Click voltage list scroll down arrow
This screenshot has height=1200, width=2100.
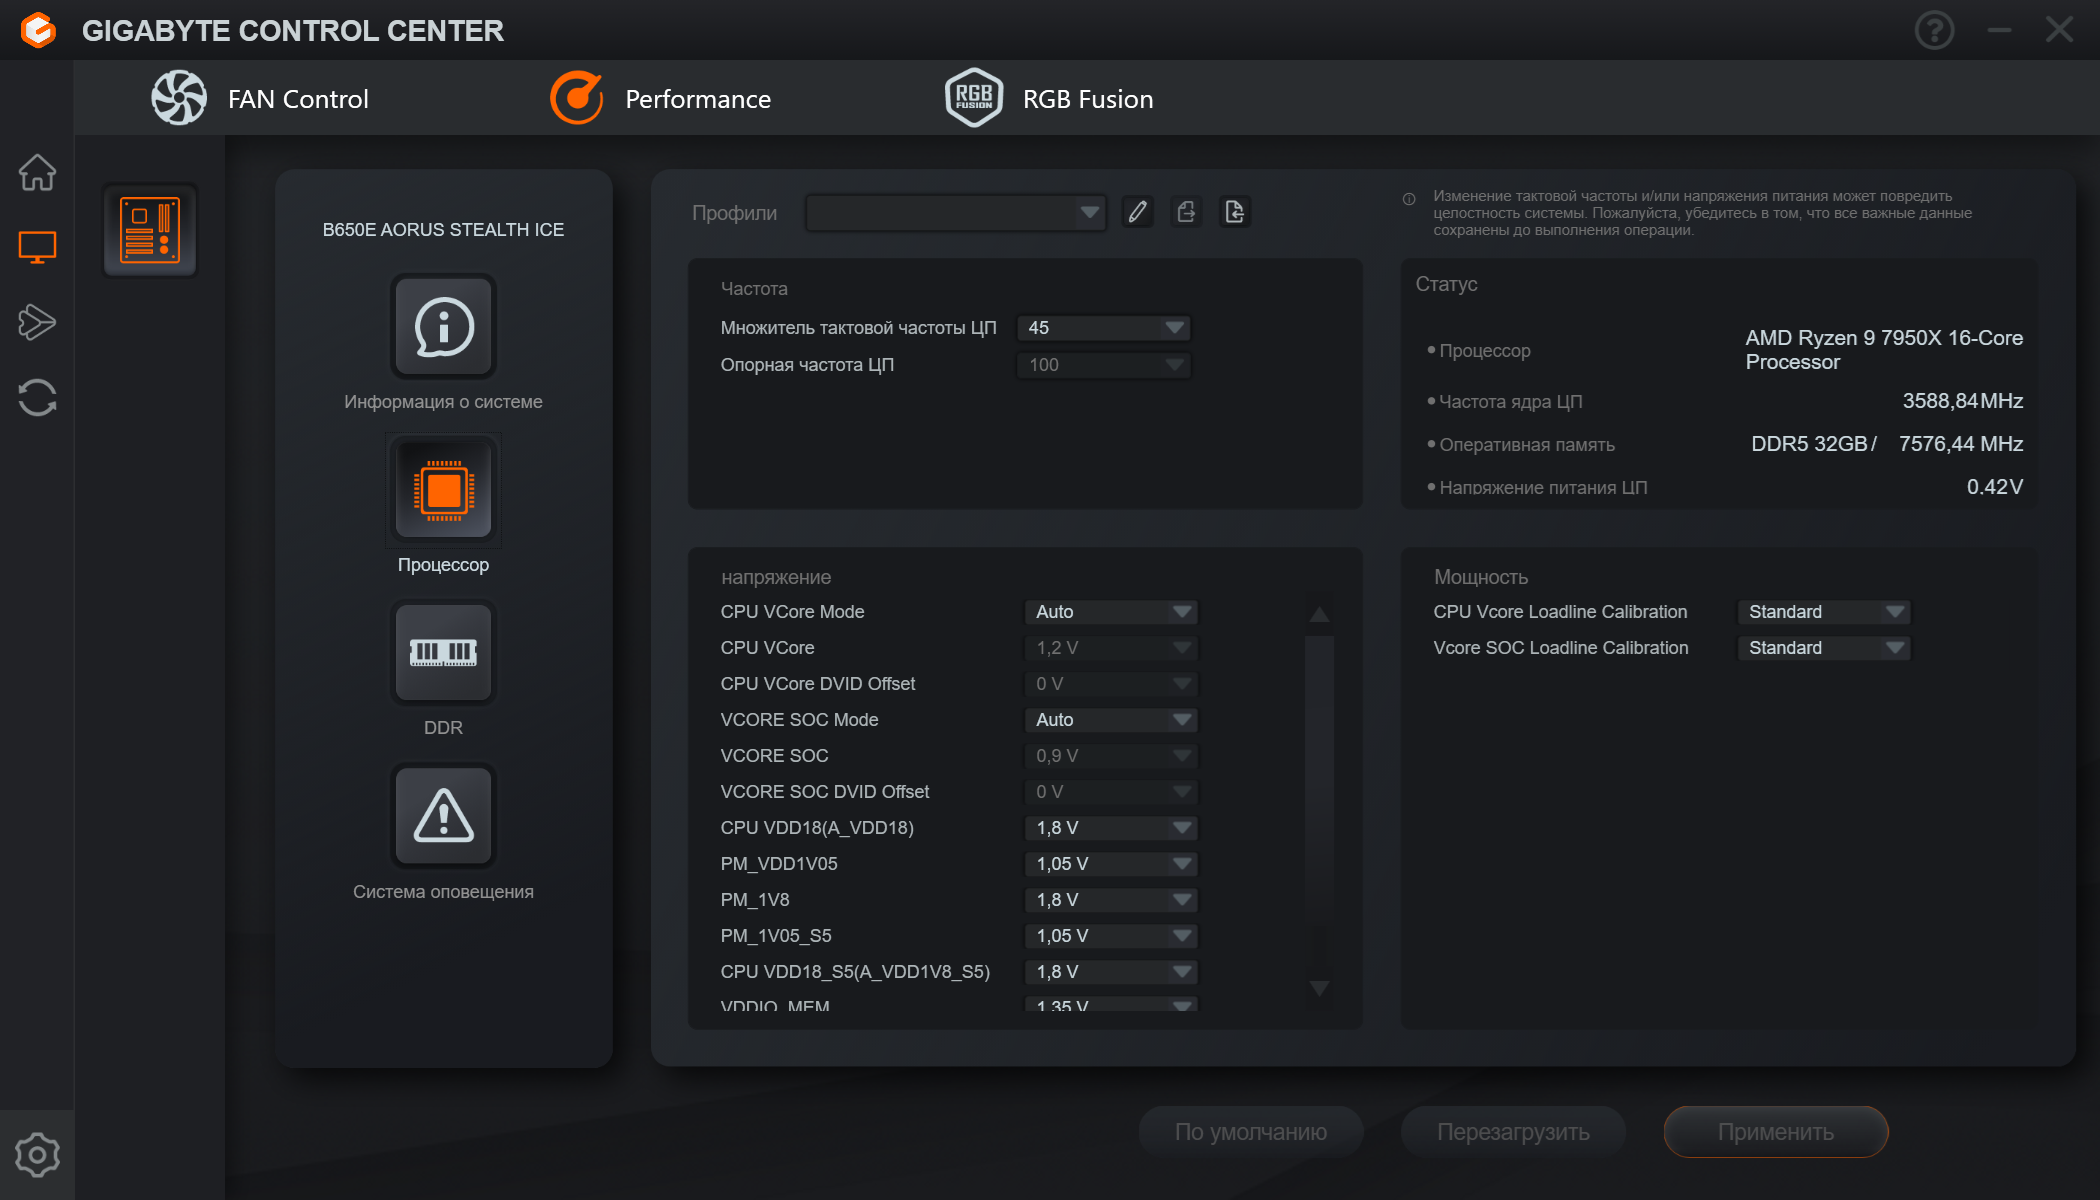1319,988
